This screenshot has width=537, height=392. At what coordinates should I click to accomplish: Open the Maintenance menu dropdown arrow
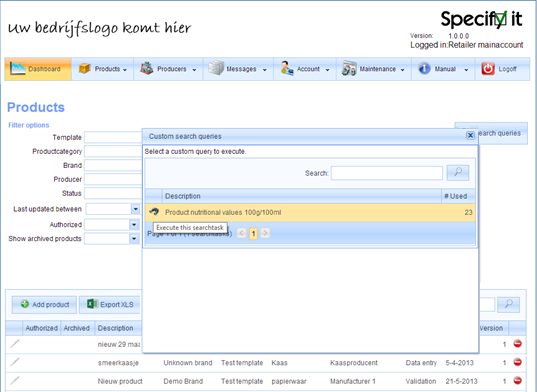[402, 70]
